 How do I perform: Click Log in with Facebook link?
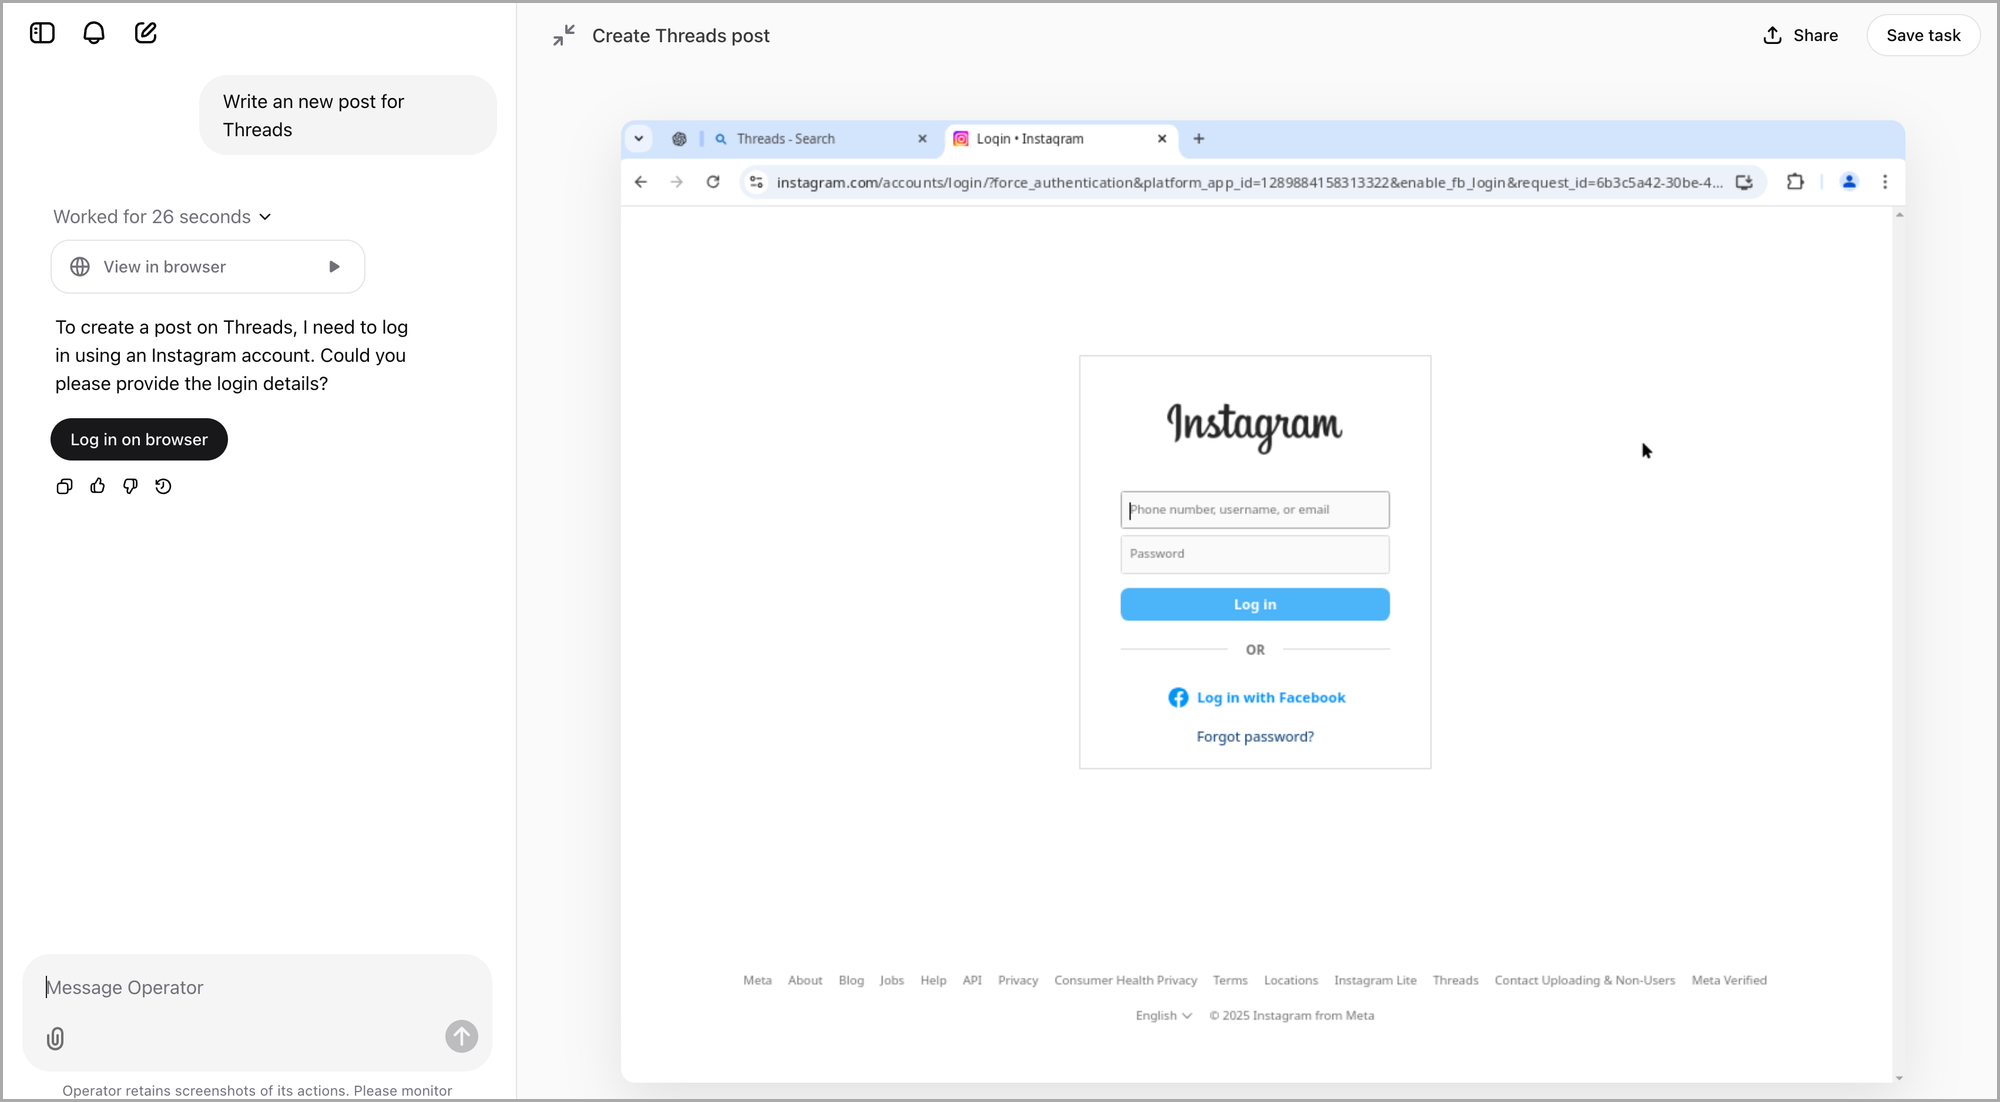(1257, 698)
